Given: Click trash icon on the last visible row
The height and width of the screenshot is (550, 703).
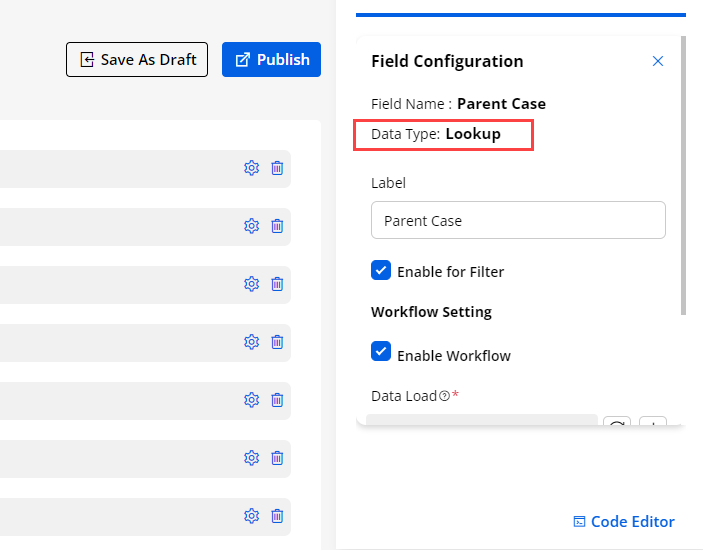Looking at the screenshot, I should click(277, 516).
